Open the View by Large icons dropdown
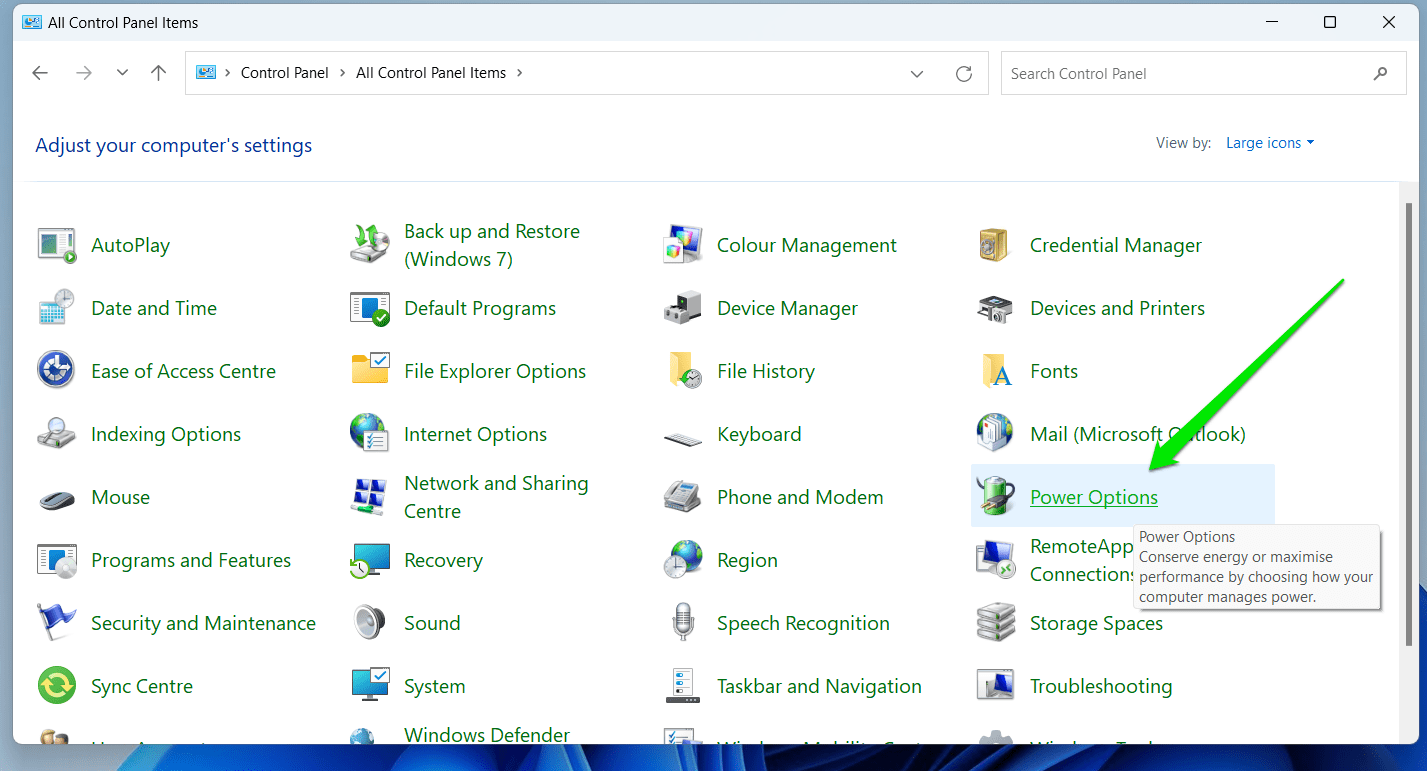 pos(1269,143)
